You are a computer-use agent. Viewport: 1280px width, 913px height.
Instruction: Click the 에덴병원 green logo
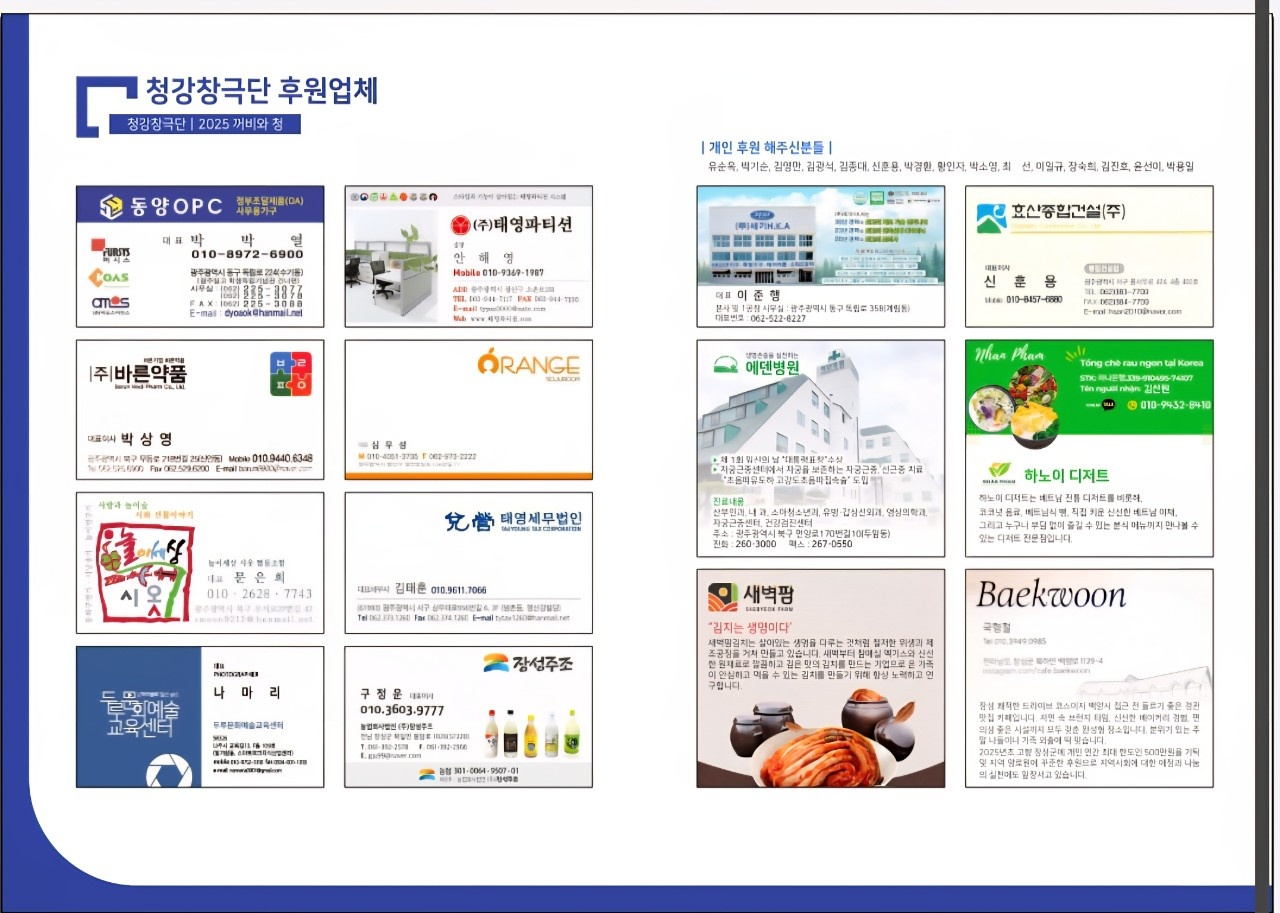point(726,365)
